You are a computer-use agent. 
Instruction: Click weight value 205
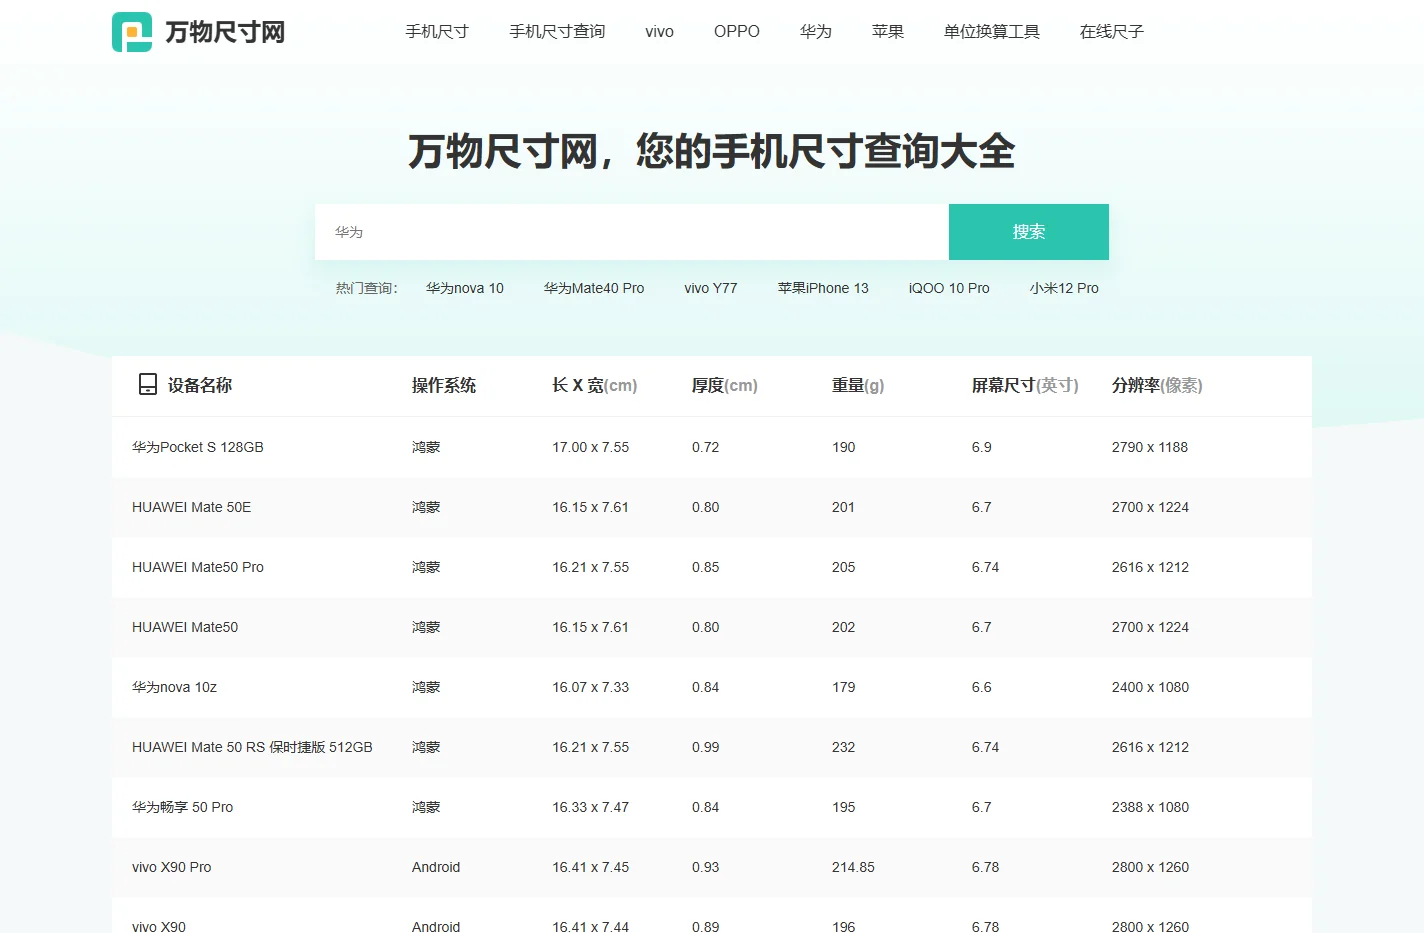point(844,567)
